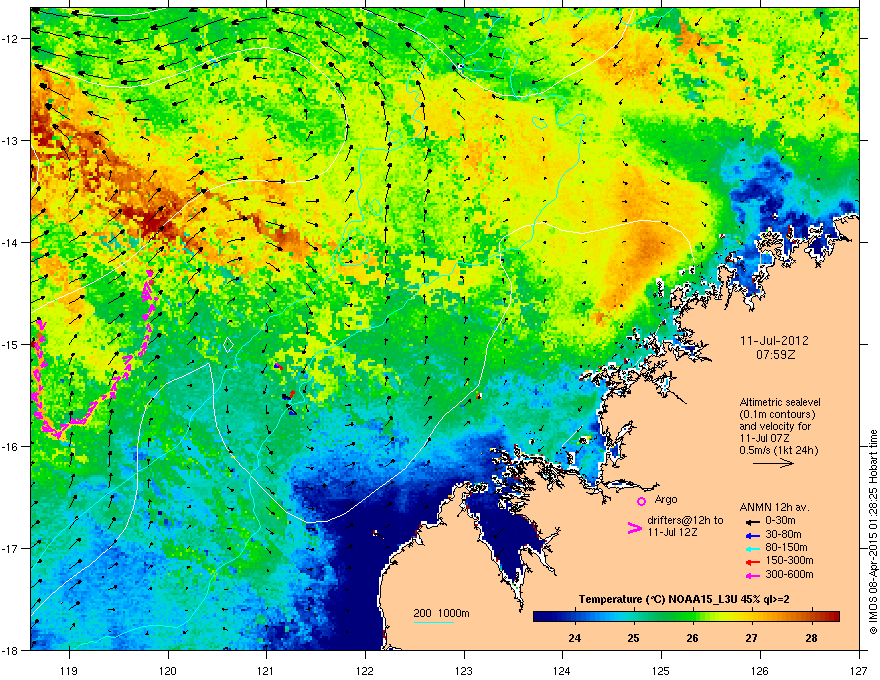Click the '80-150m' depth label

click(786, 547)
